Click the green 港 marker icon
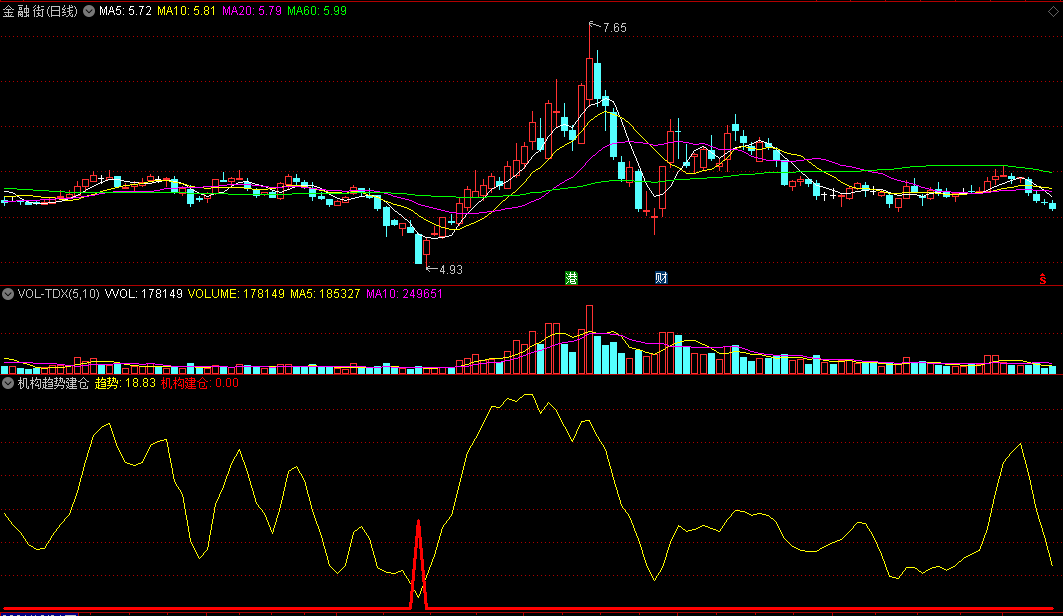 point(571,278)
